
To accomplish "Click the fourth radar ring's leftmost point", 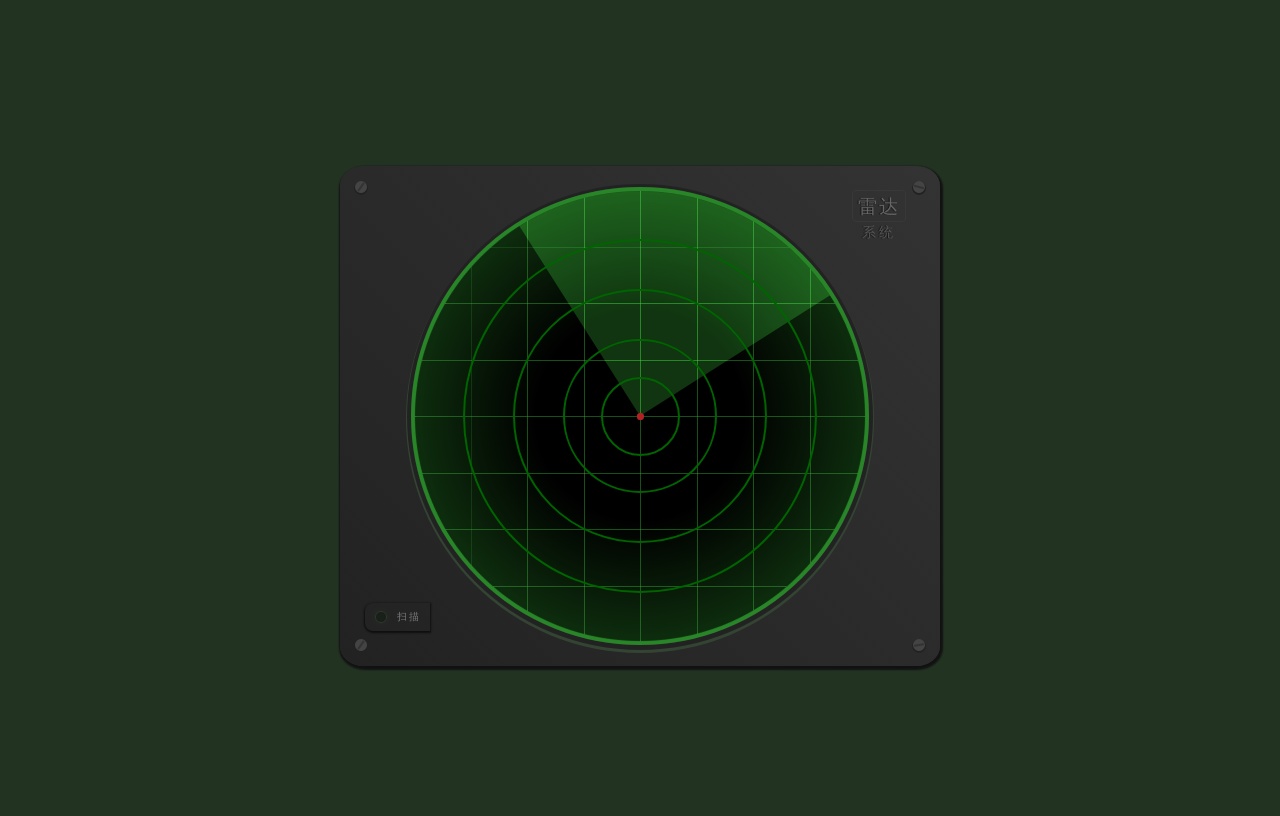I will click(x=464, y=416).
